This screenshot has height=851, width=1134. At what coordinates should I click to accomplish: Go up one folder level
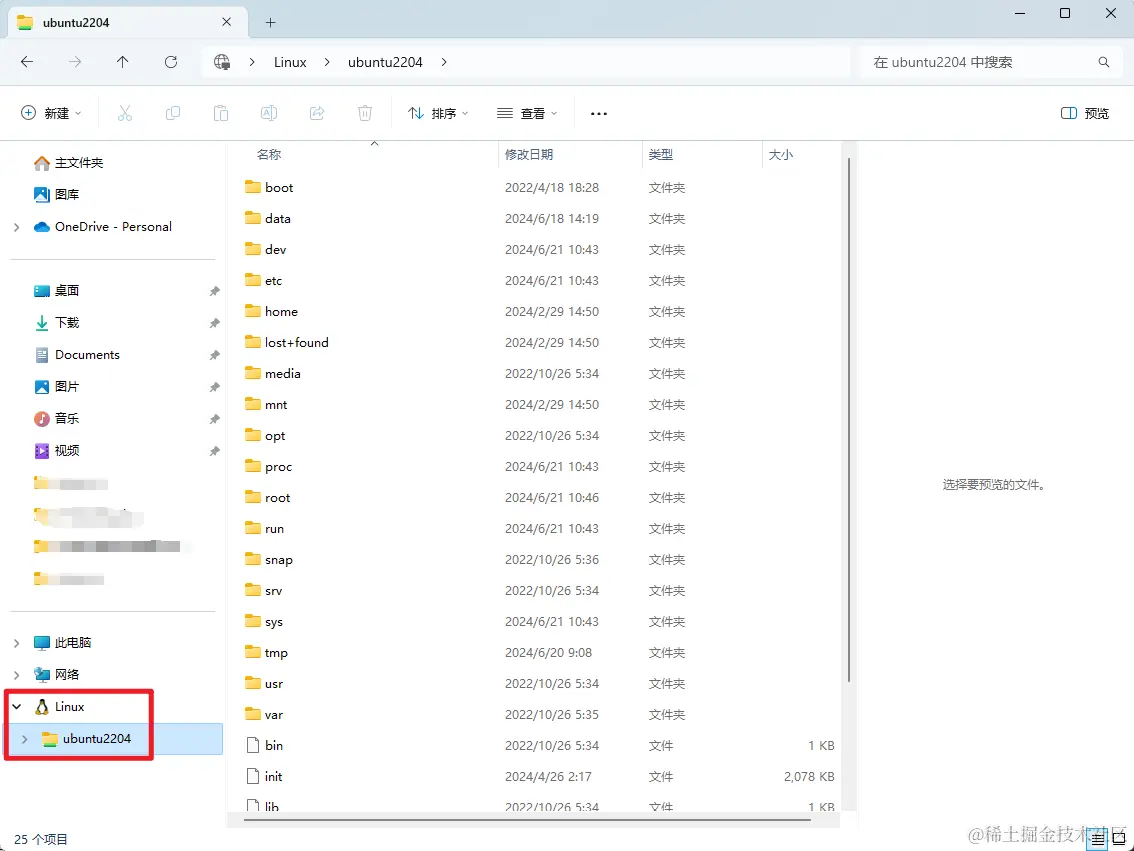tap(122, 62)
